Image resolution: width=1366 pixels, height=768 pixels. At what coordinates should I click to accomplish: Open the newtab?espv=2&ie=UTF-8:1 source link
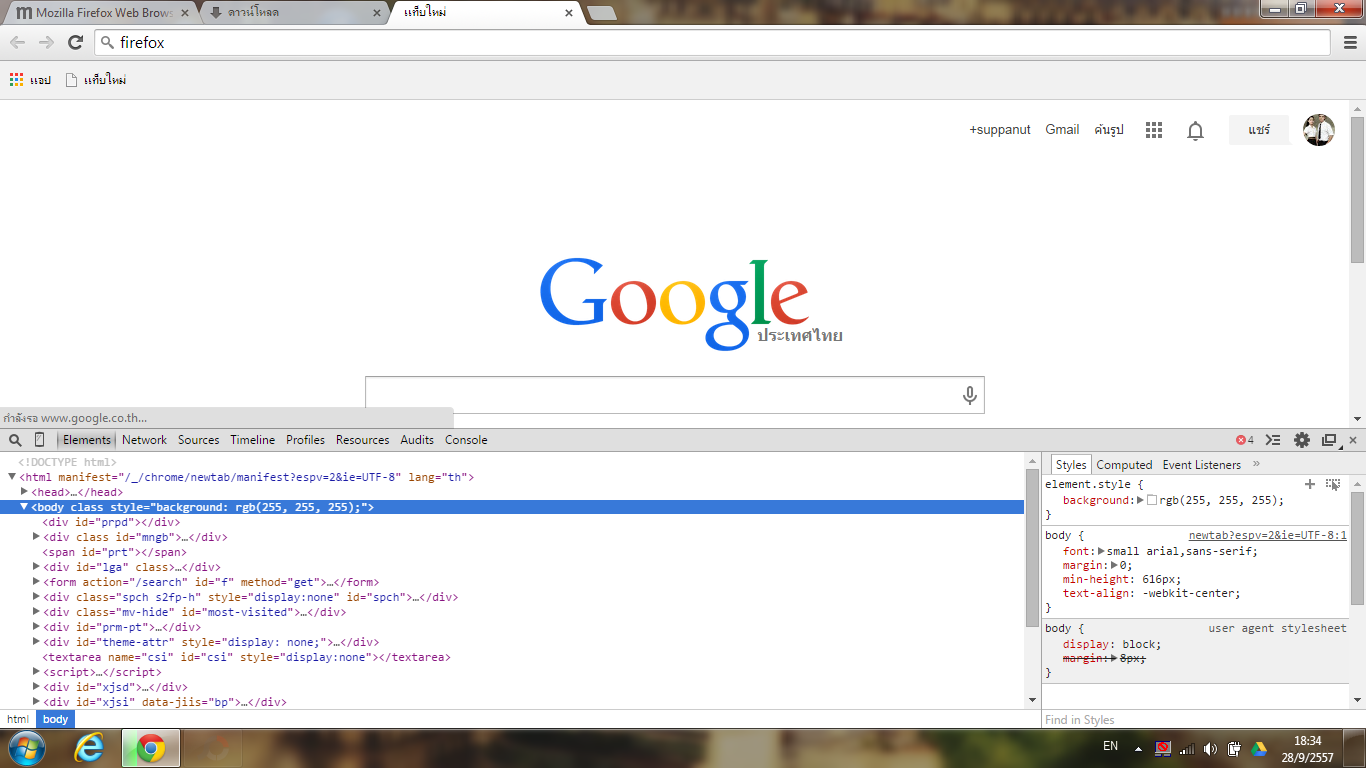[x=1268, y=536]
